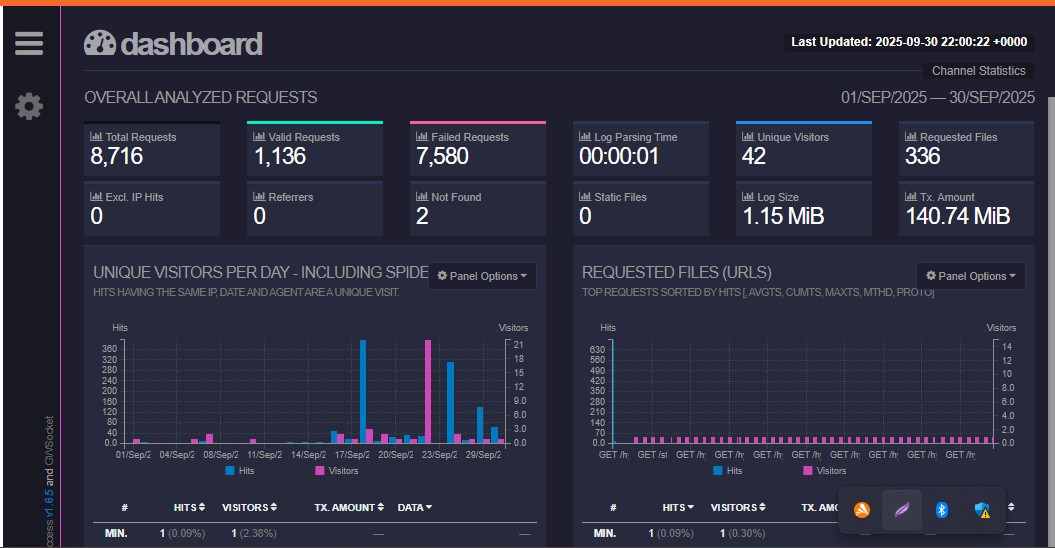Open Panel Options for Requested Files panel
The height and width of the screenshot is (548, 1055).
coord(970,276)
